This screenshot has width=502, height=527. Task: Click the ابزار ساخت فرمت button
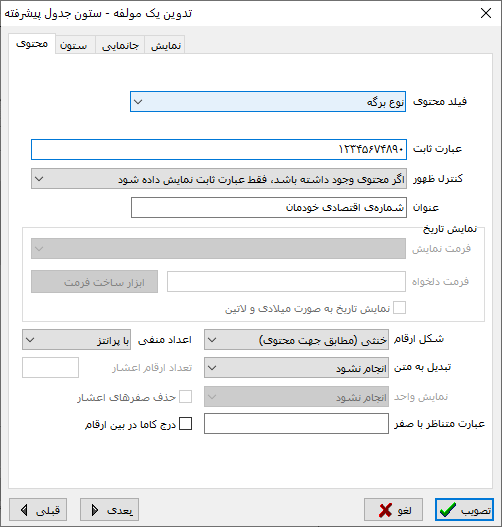point(94,282)
